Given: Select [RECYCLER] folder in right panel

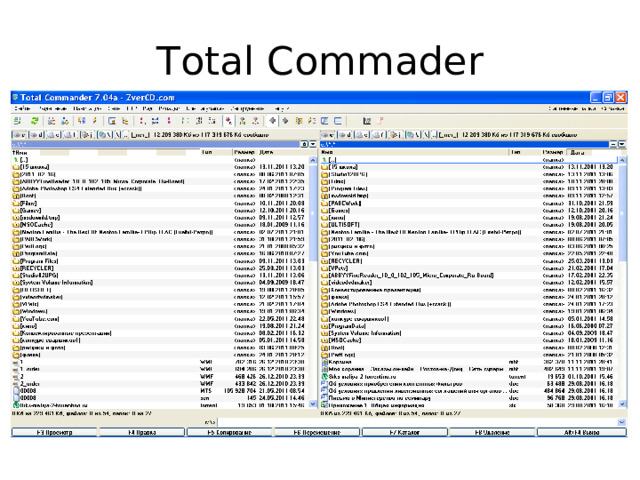Looking at the screenshot, I should pos(469,261).
